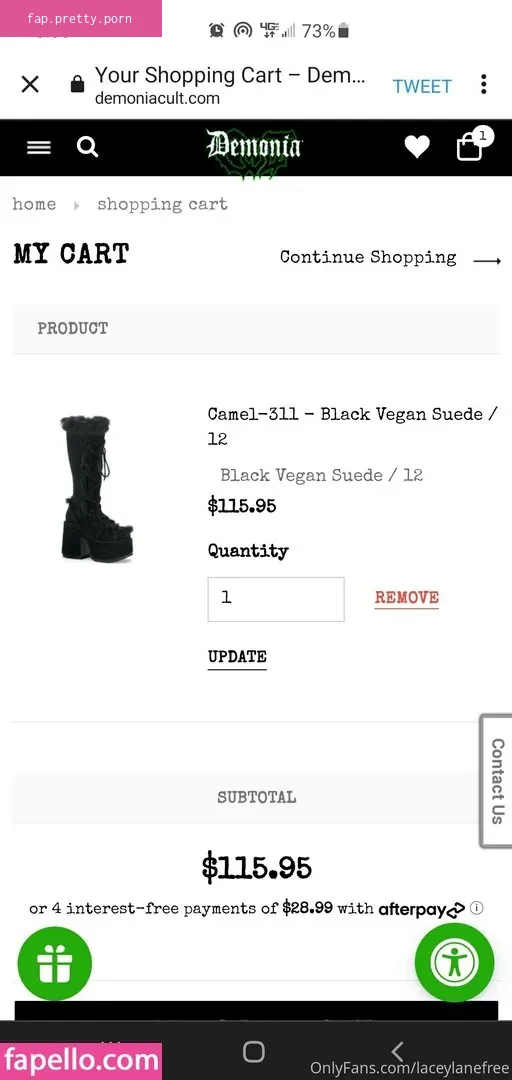The image size is (512, 1080).
Task: Open the Camel-311 boot thumbnail
Action: tap(96, 488)
